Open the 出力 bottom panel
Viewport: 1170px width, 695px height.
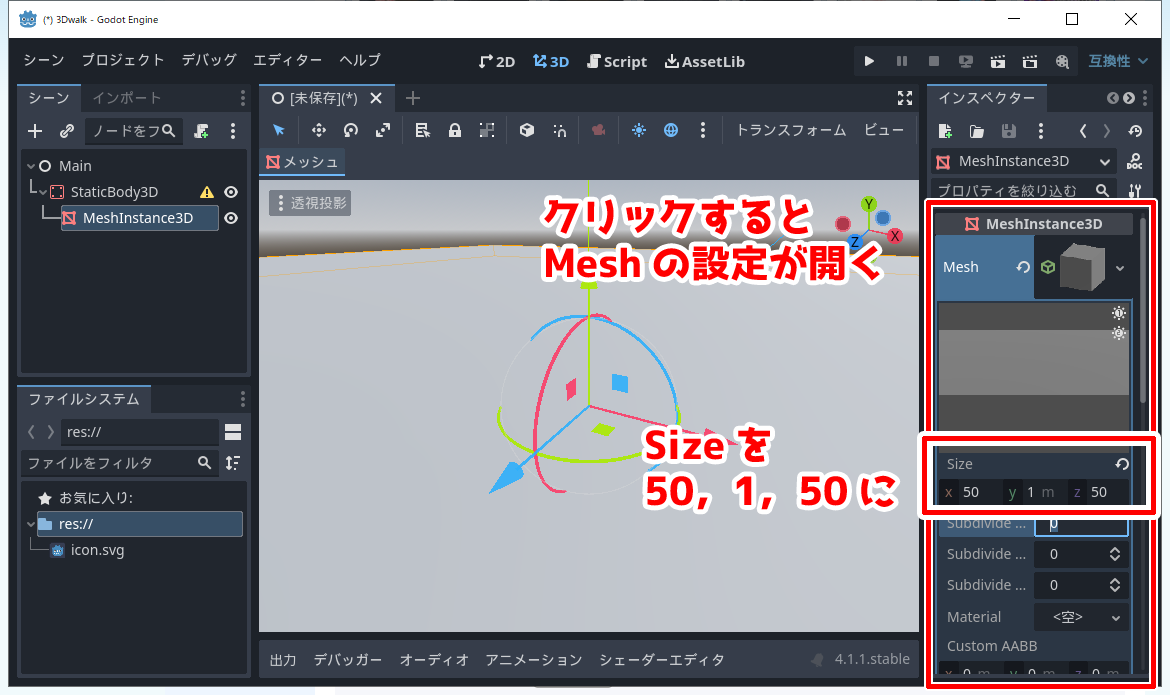tap(283, 660)
